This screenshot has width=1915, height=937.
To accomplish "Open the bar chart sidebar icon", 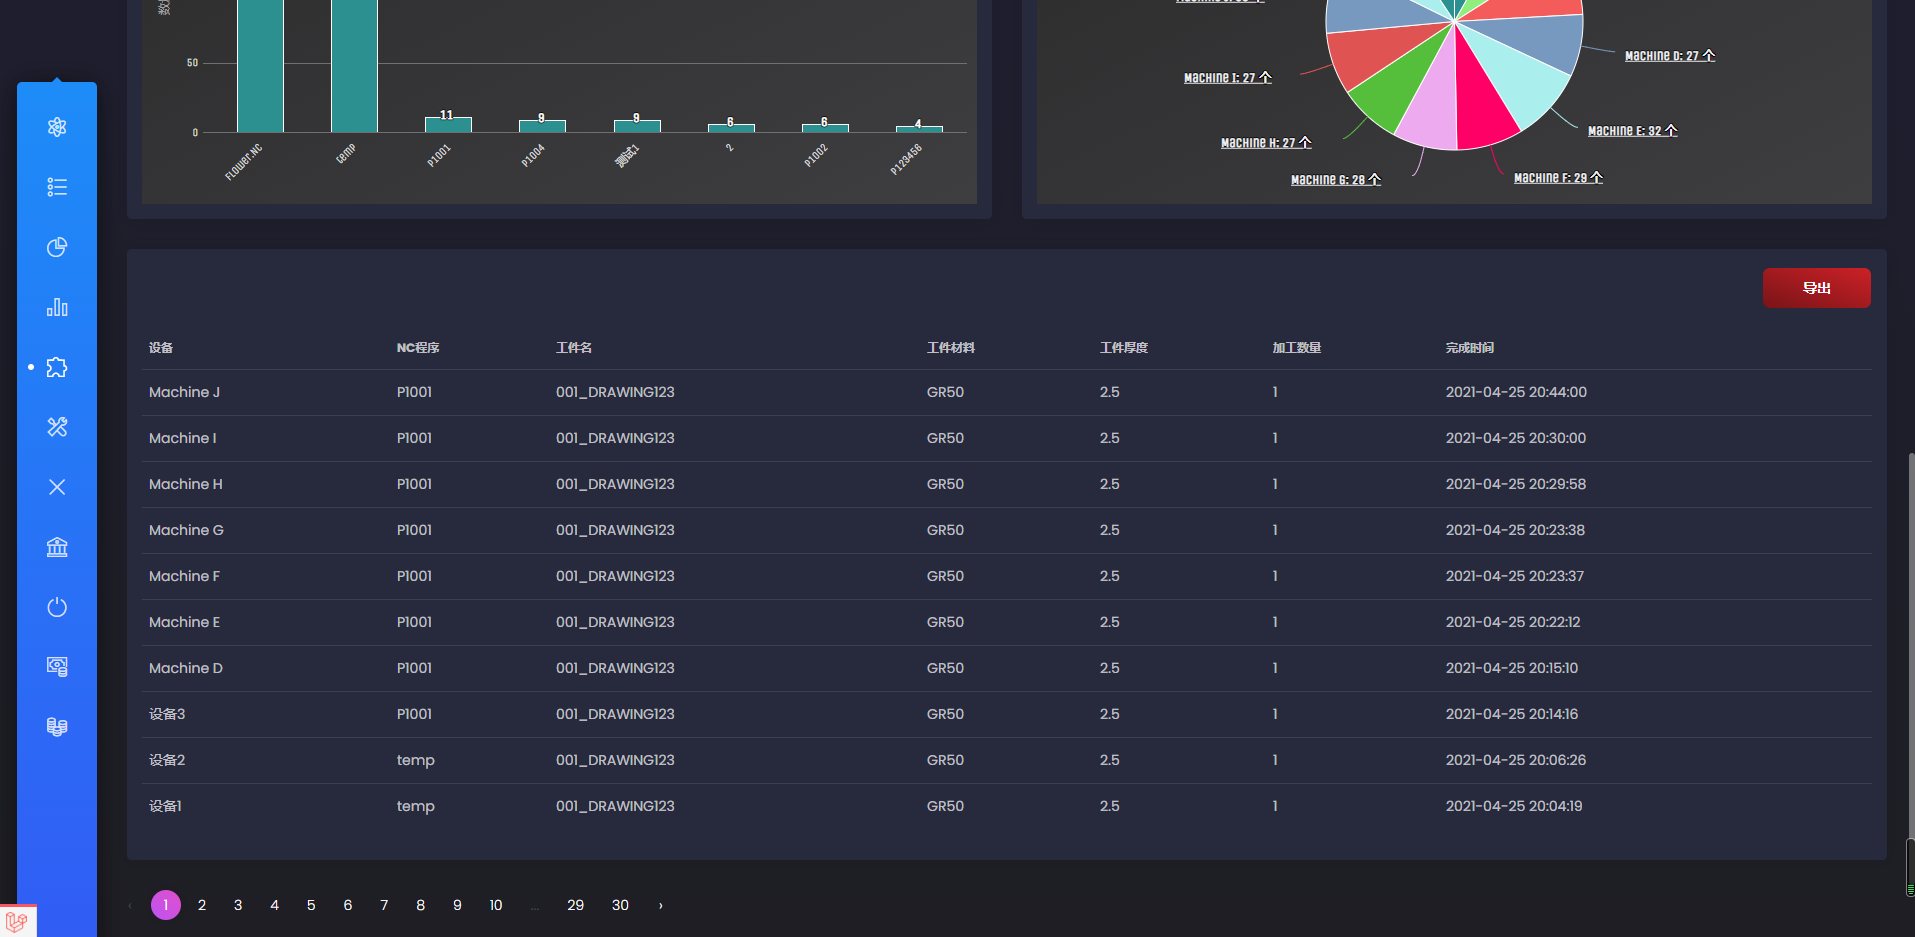I will [x=57, y=307].
